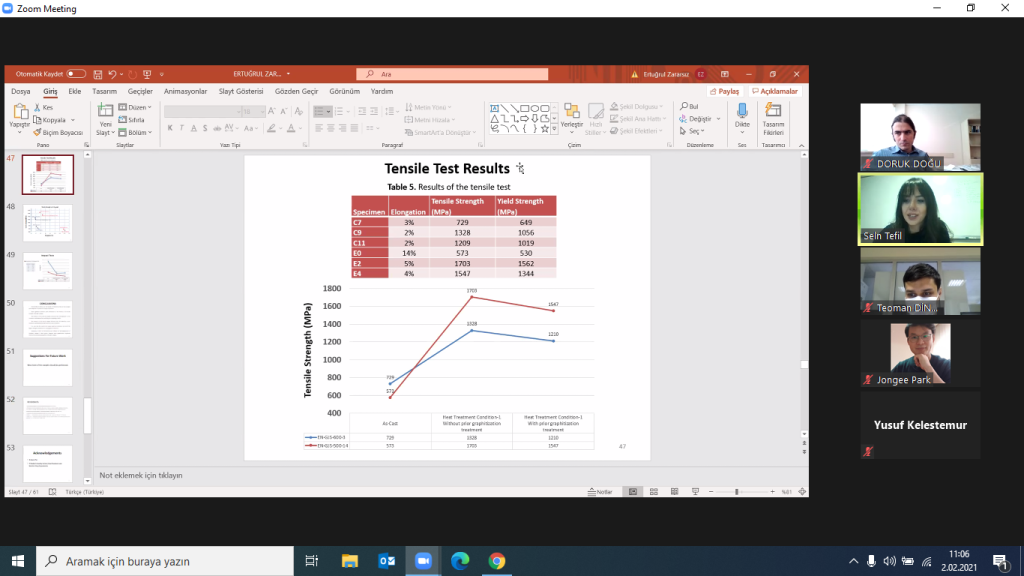Switch to Slide Sorter view in status bar

click(651, 492)
